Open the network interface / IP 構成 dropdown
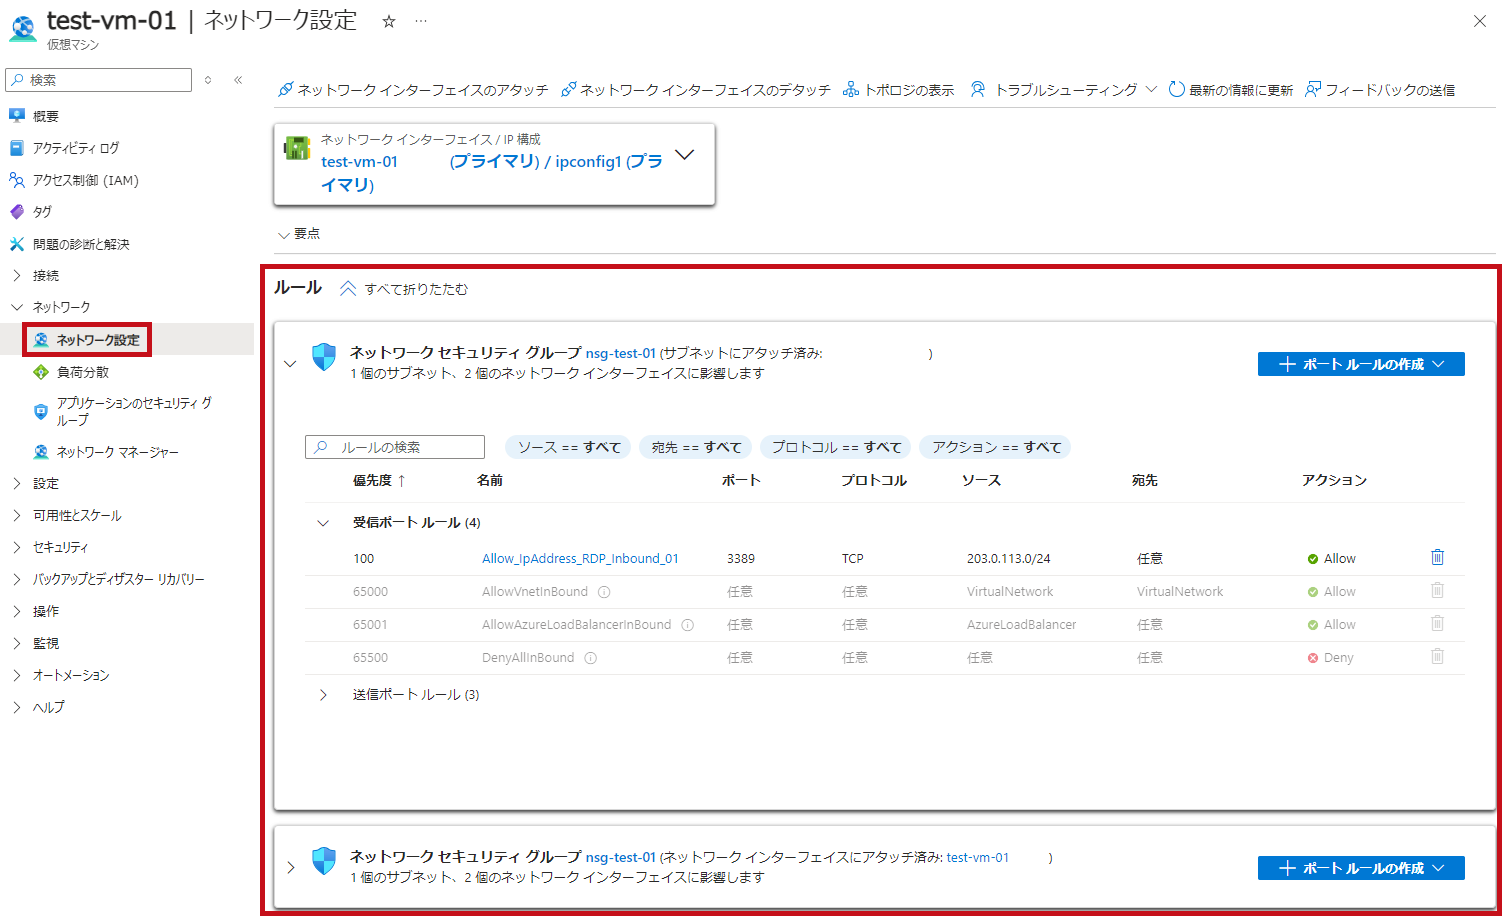 (685, 155)
